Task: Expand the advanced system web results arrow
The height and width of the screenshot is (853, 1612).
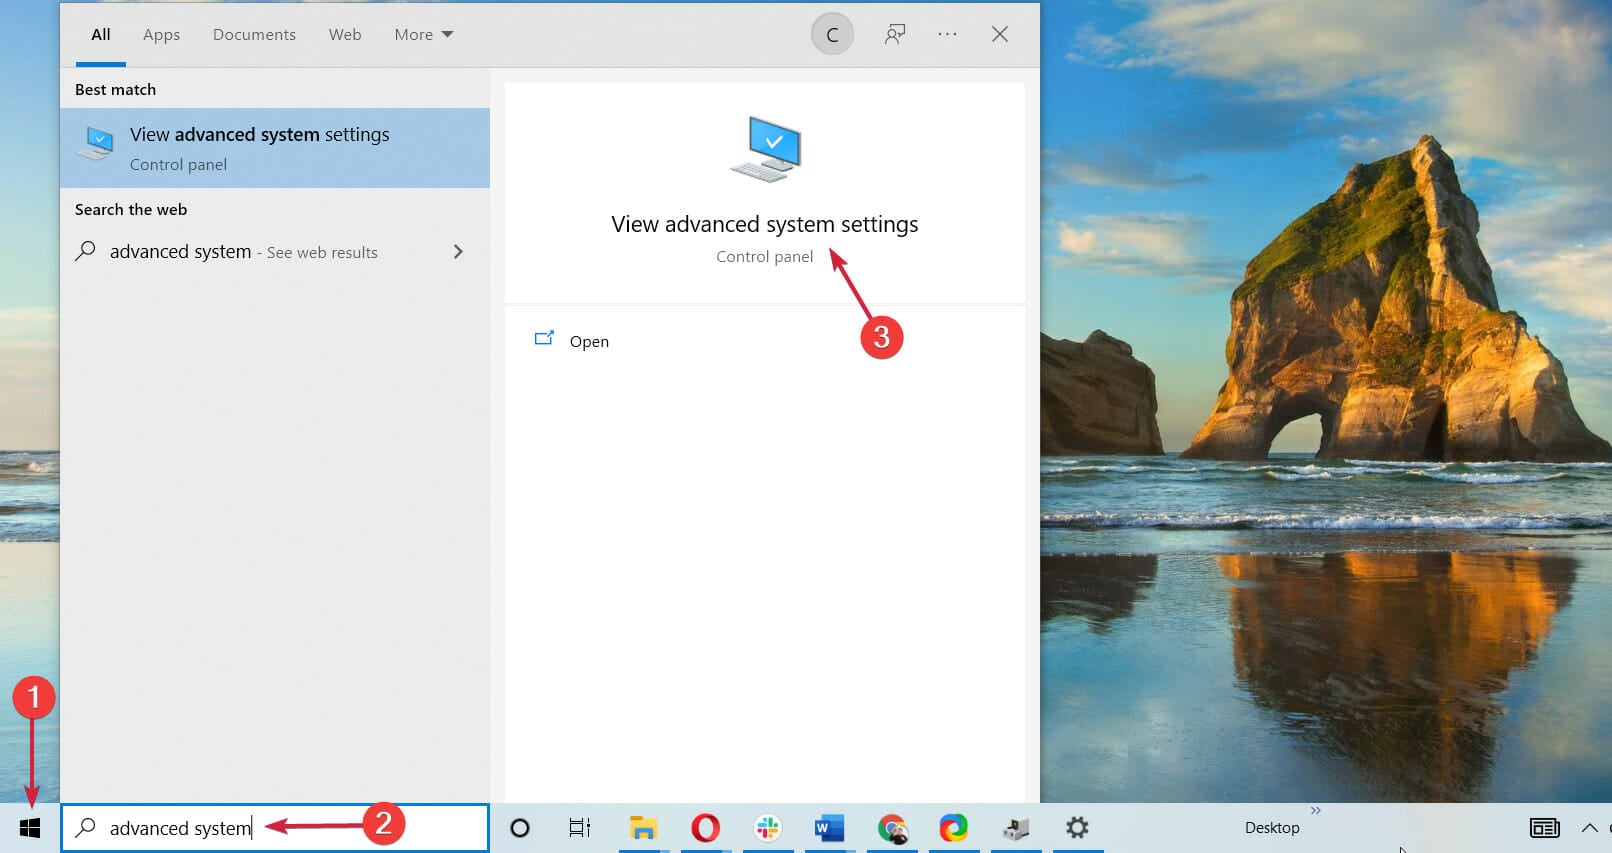Action: click(458, 252)
